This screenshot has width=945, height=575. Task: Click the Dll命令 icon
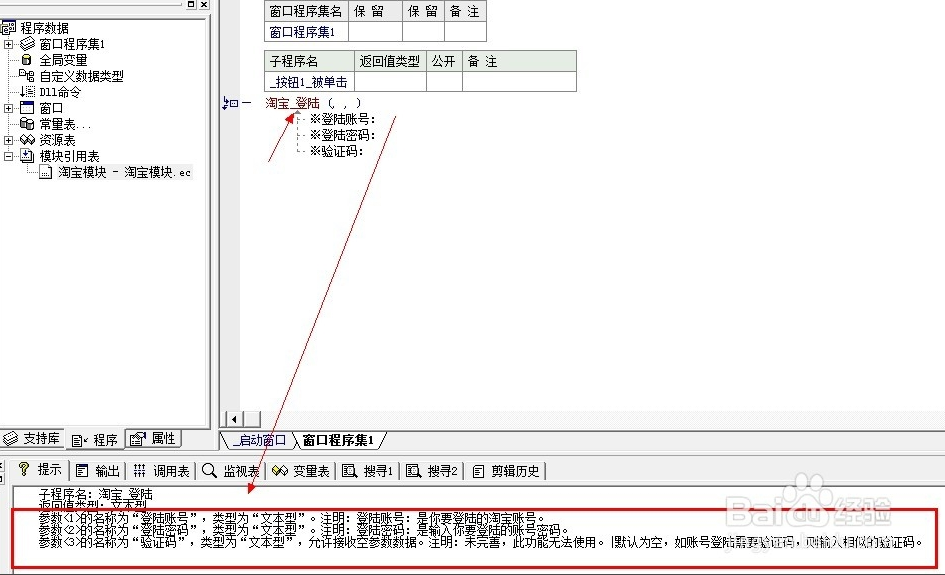click(27, 92)
